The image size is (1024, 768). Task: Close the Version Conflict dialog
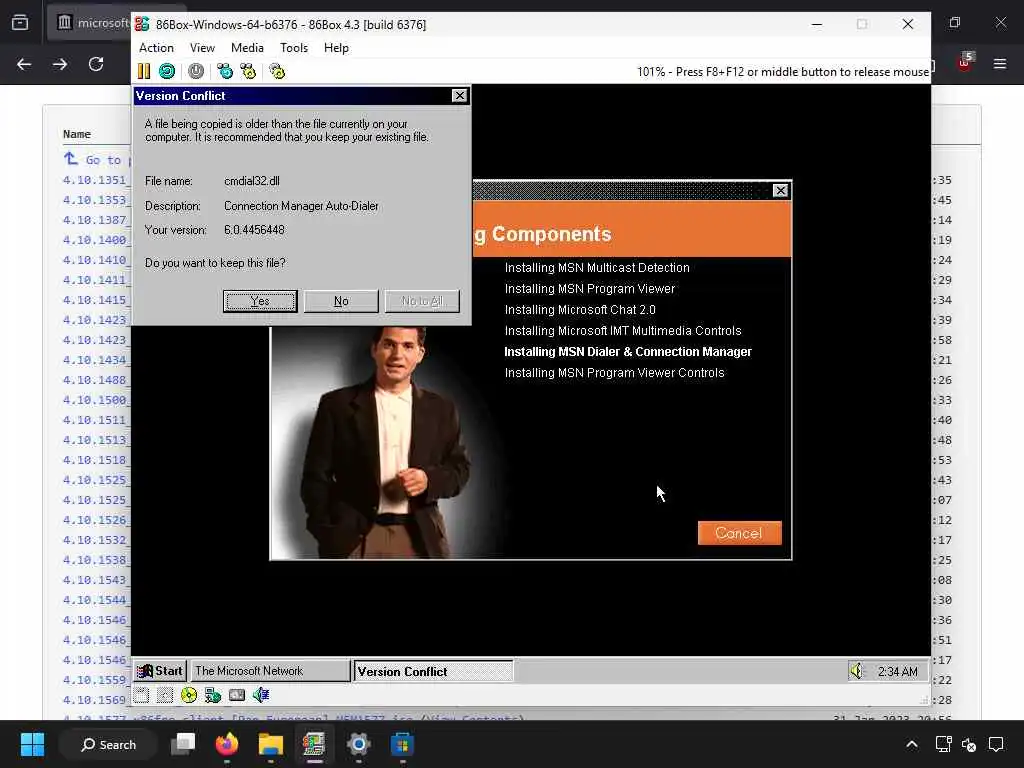[460, 96]
